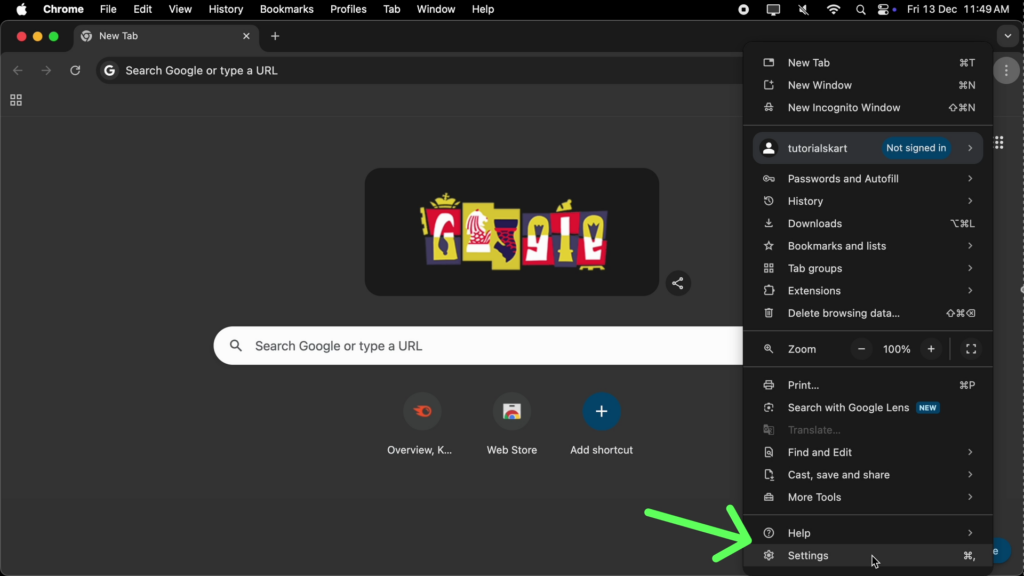The width and height of the screenshot is (1024, 576).
Task: Open Downloads from the menu
Action: click(x=868, y=223)
